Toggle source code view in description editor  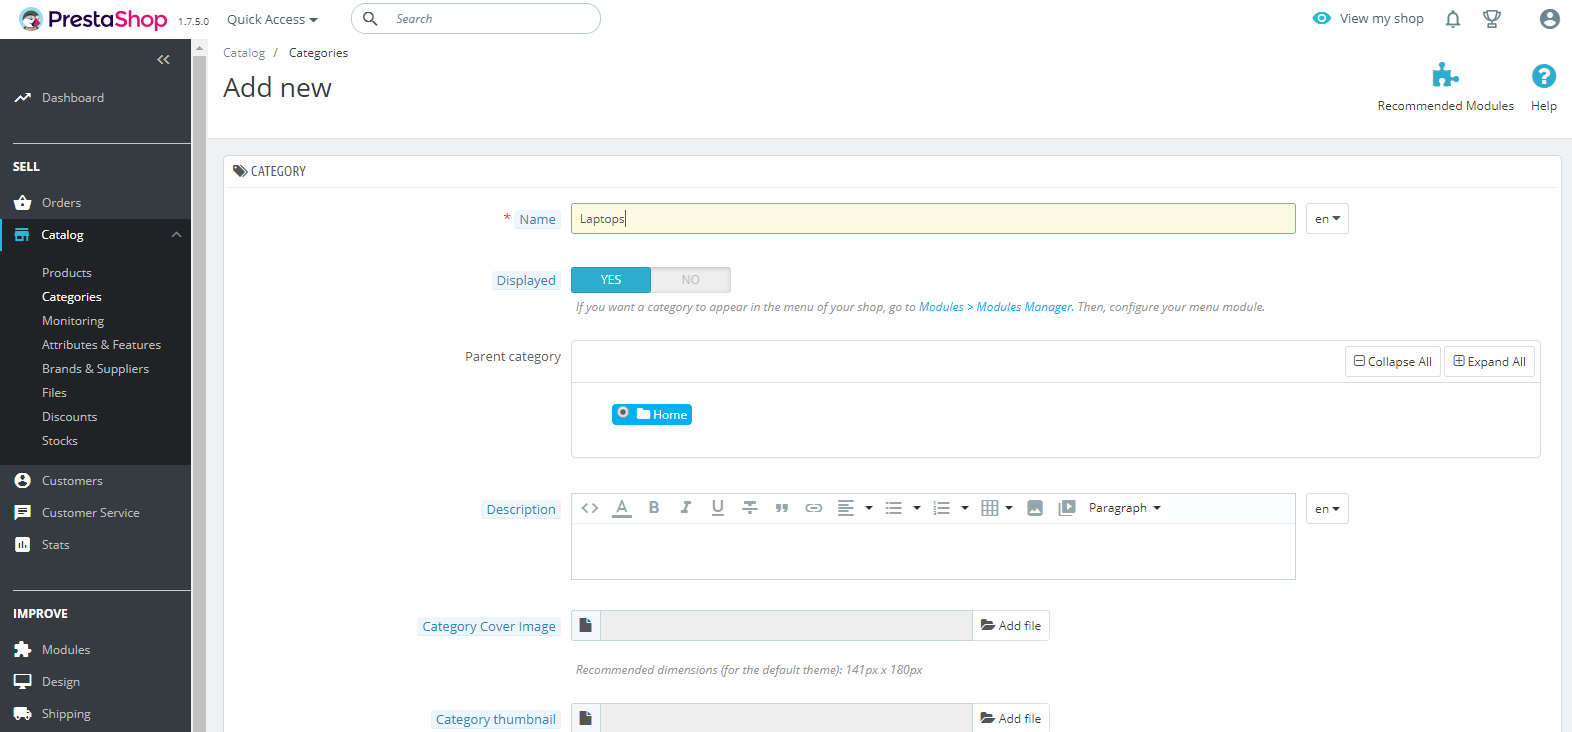pyautogui.click(x=590, y=508)
